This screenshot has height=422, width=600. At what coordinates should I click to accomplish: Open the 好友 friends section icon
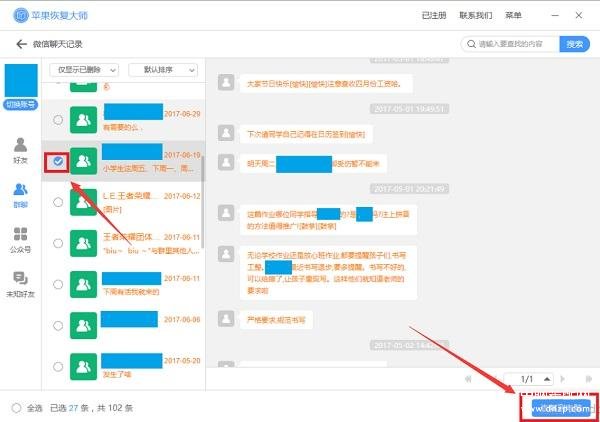point(20,145)
